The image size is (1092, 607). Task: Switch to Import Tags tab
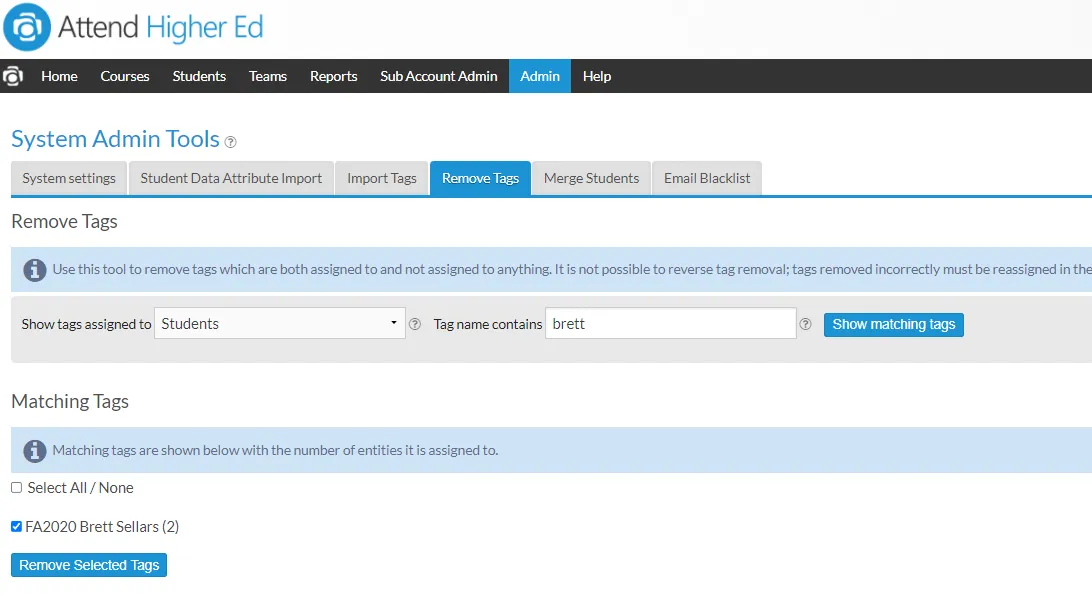coord(382,178)
